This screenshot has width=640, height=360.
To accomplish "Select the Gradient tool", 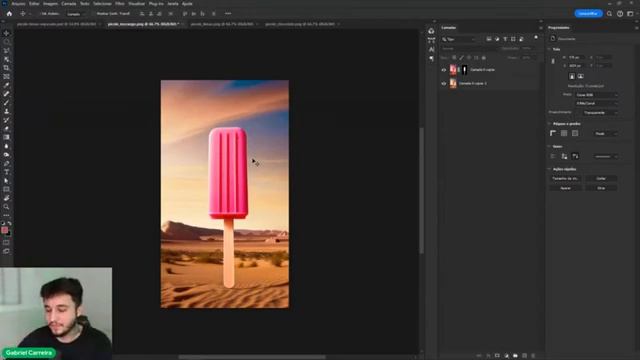I will pos(6,137).
